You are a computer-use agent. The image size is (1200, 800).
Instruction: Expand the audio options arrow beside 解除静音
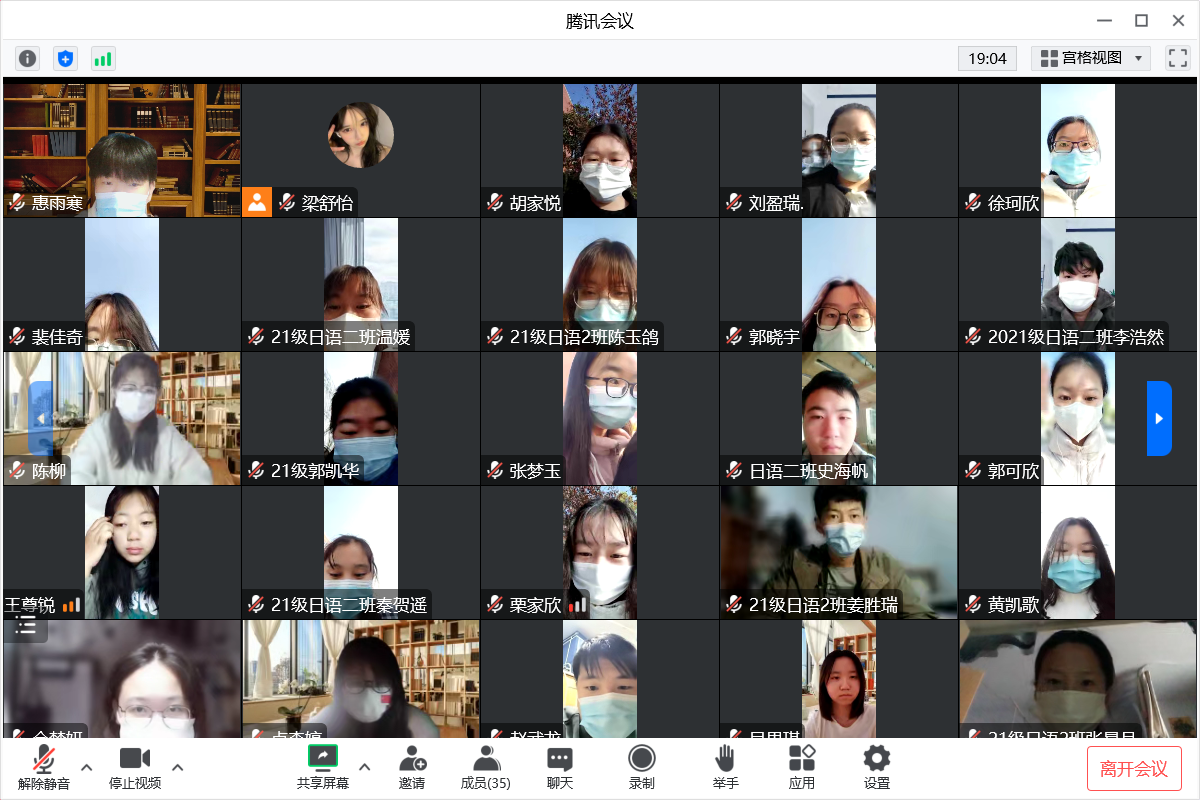87,767
